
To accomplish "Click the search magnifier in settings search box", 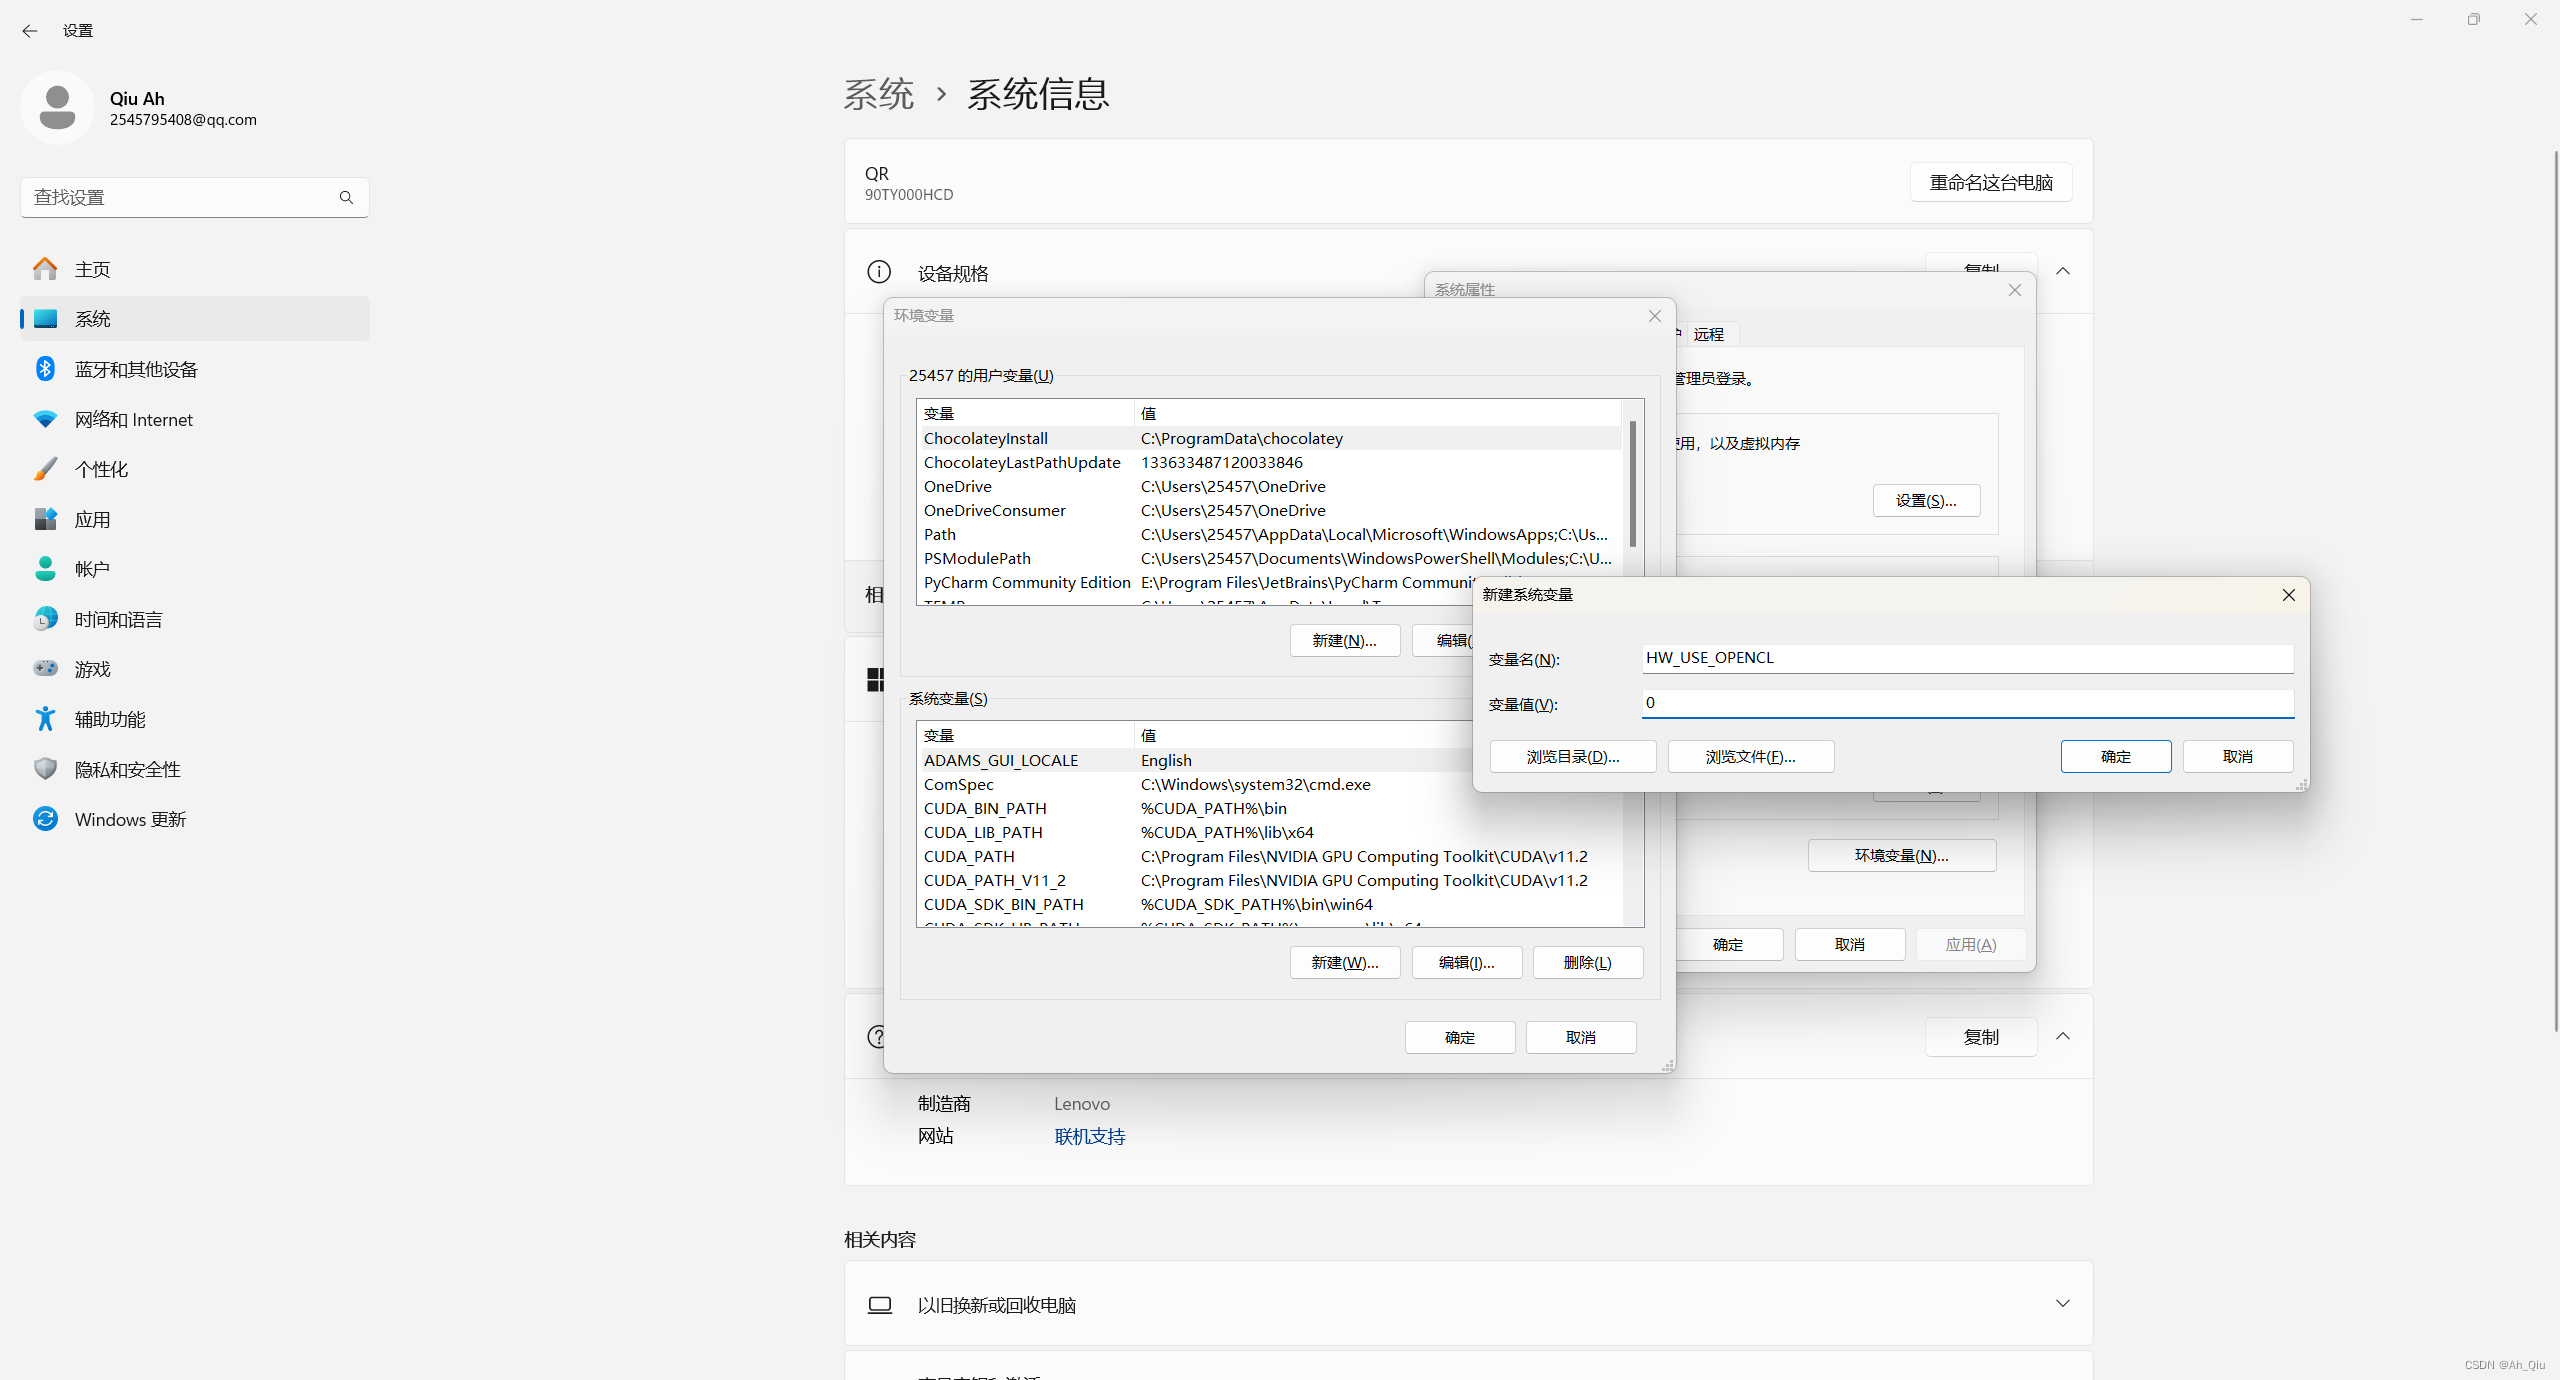I will click(346, 197).
